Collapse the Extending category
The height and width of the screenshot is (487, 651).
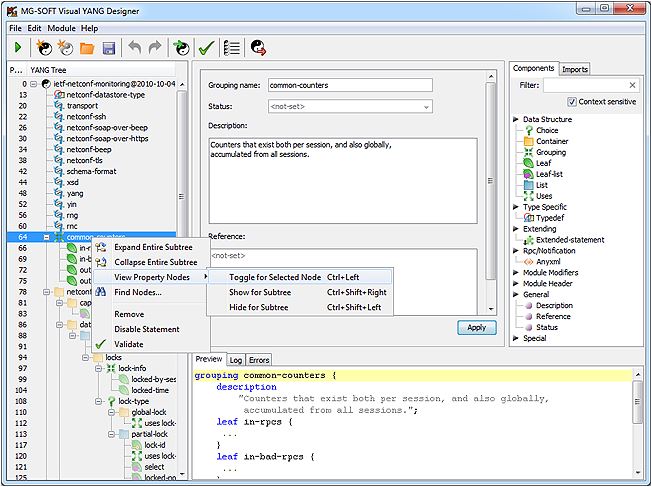click(516, 229)
